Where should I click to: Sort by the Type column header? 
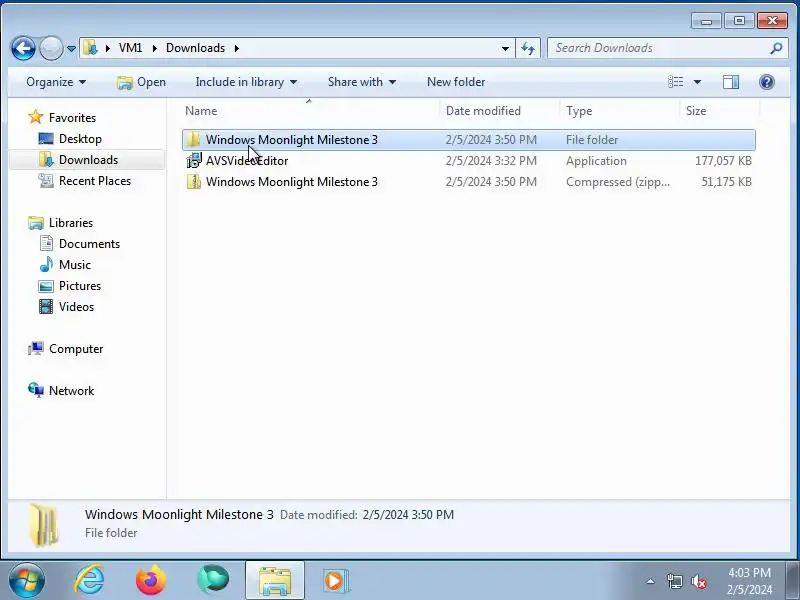619,111
